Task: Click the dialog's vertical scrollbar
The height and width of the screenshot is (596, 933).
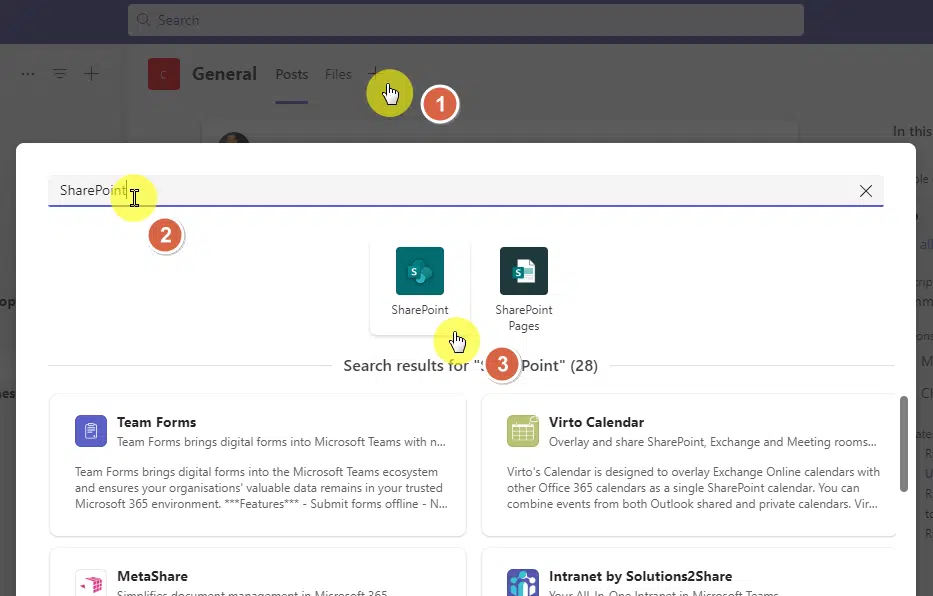Action: (903, 444)
